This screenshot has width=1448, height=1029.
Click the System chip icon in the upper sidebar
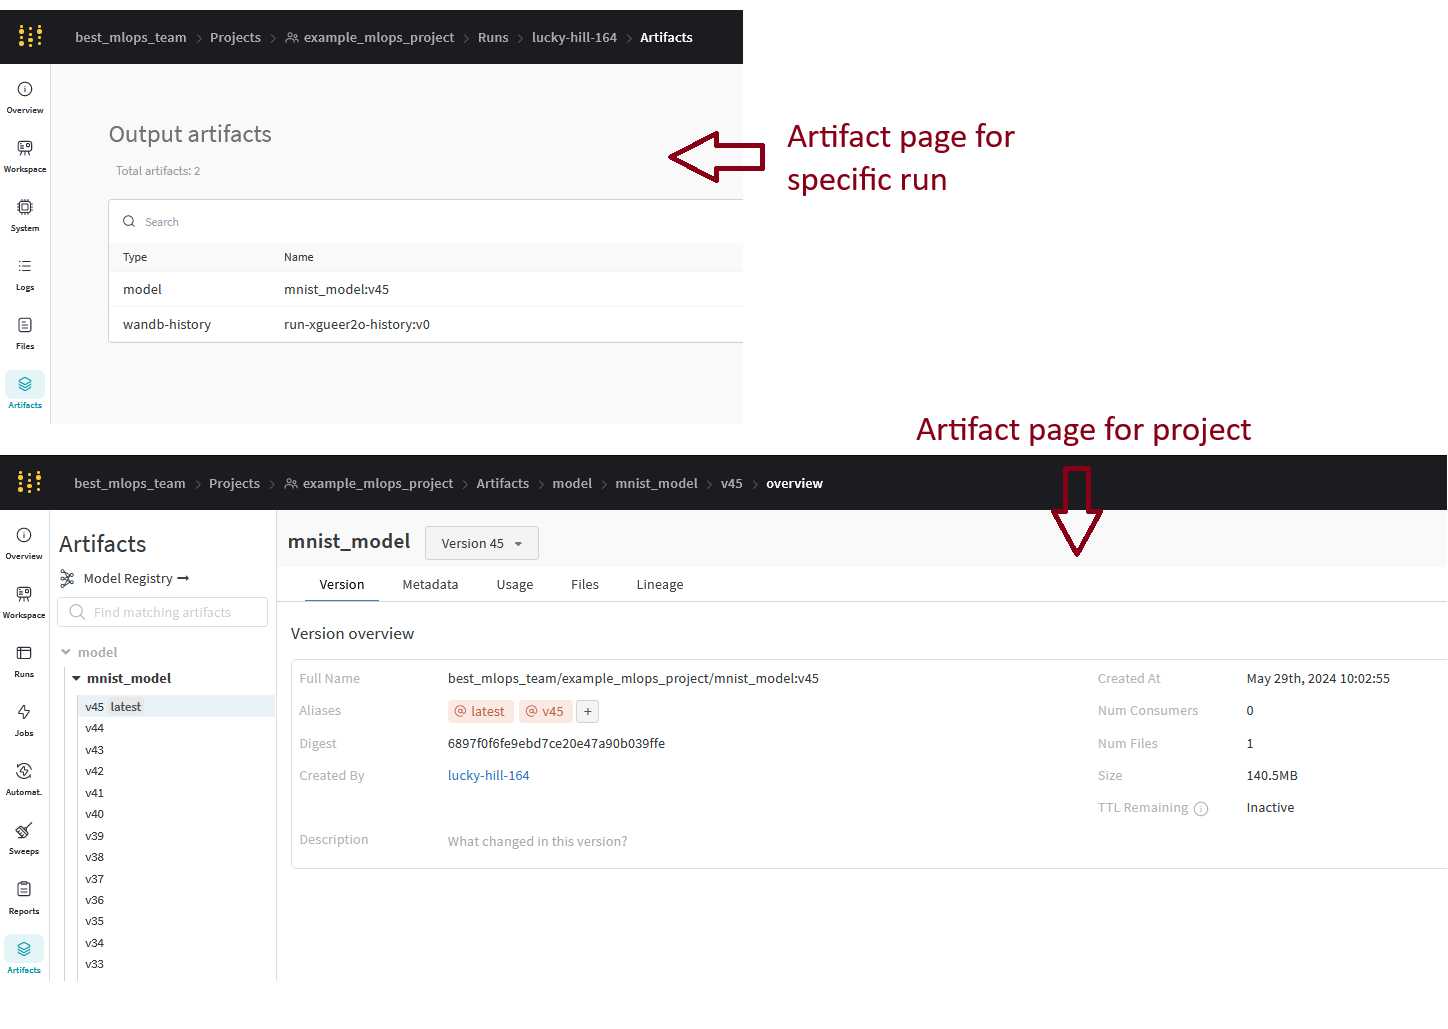click(x=25, y=208)
